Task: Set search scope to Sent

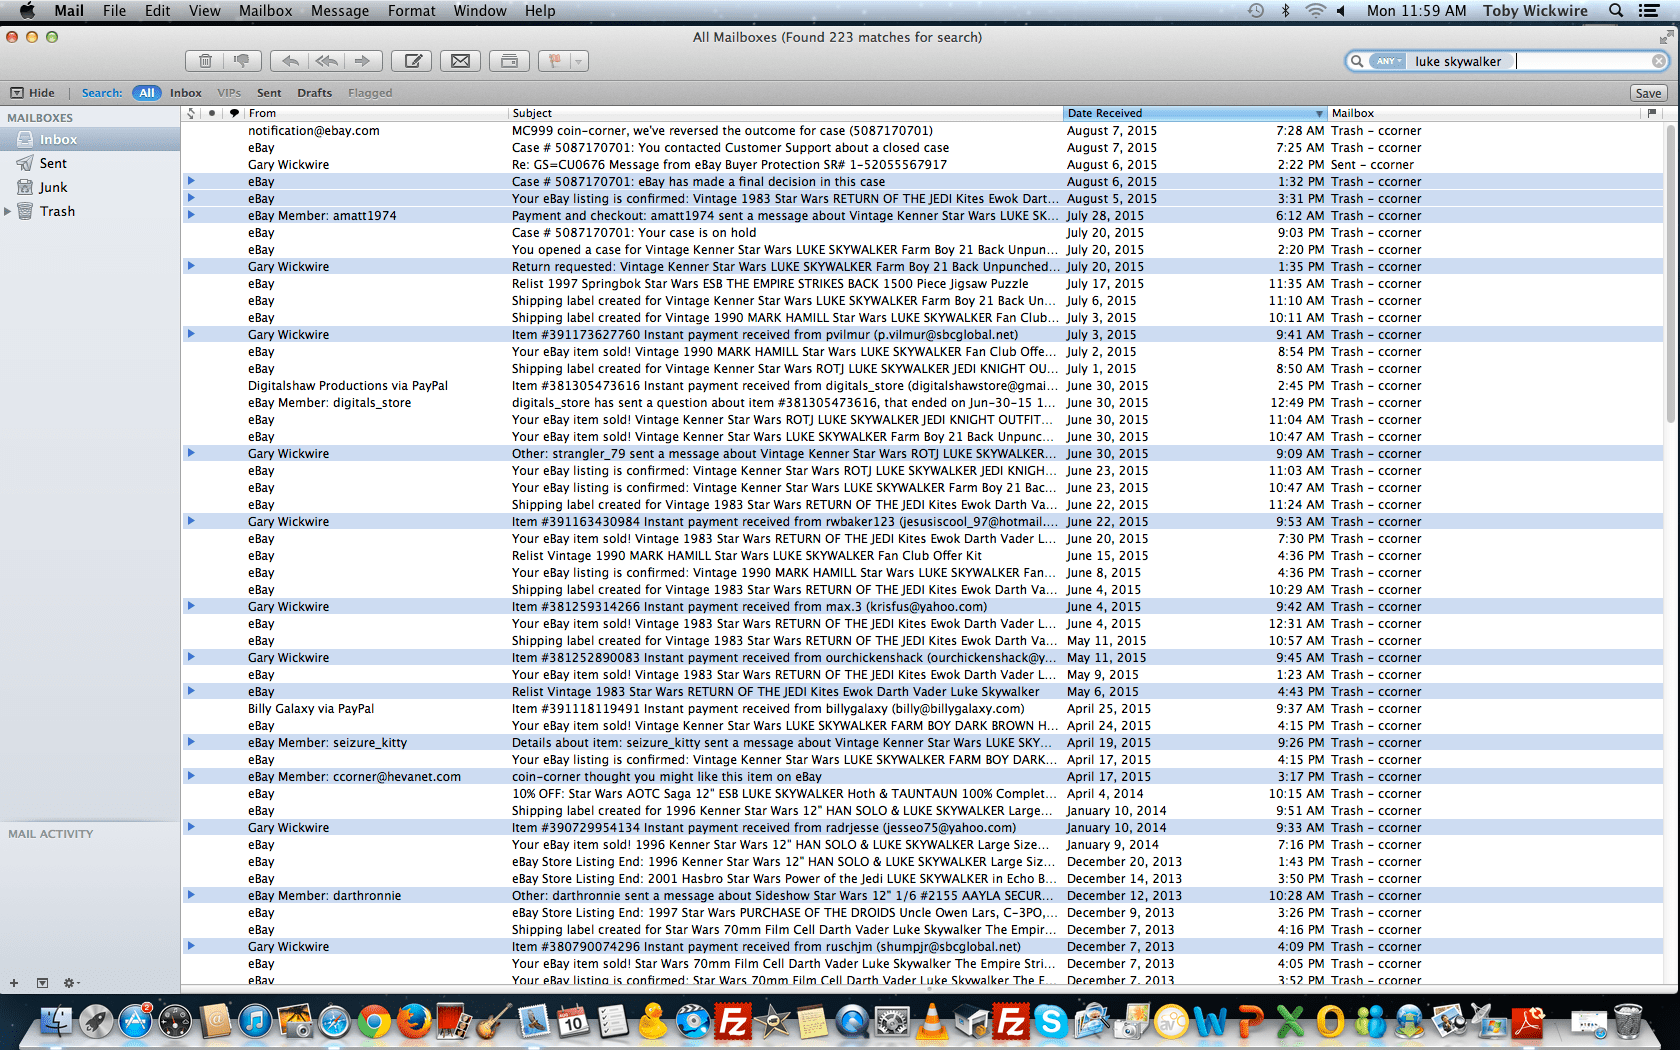Action: pyautogui.click(x=269, y=93)
